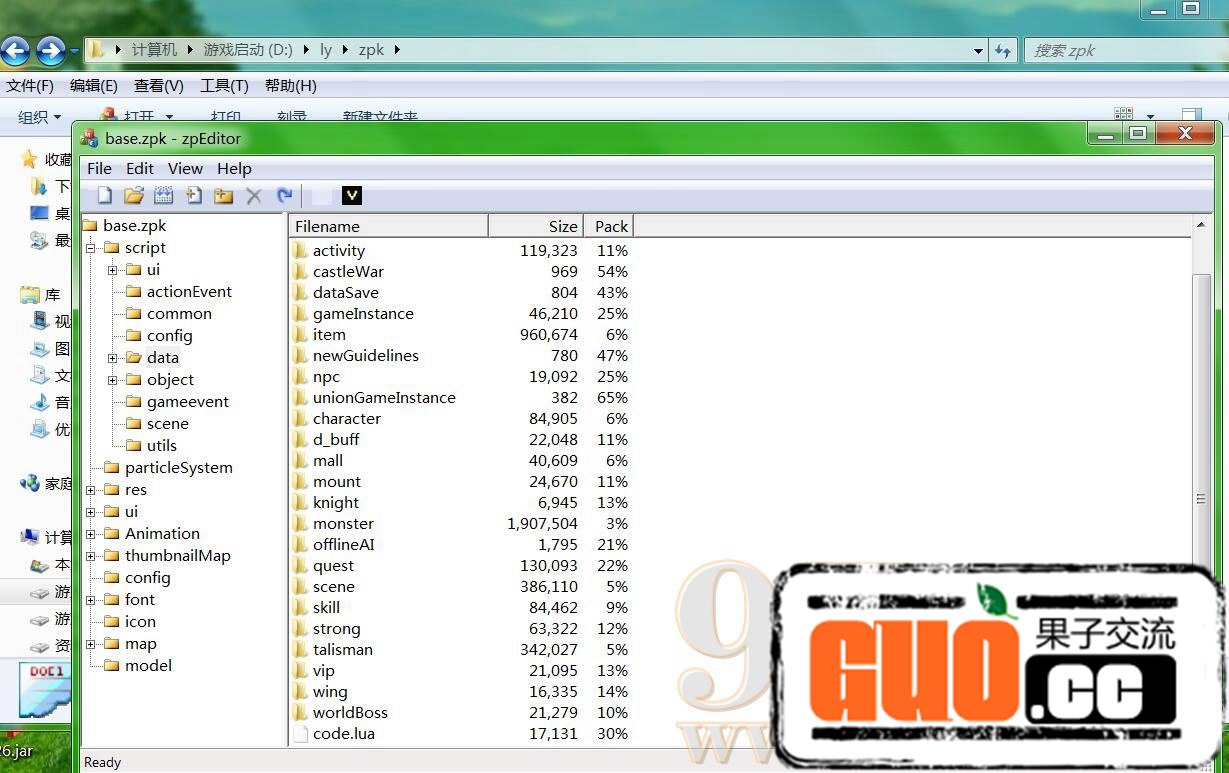Select particleSystem folder in the tree
1229x773 pixels.
178,468
